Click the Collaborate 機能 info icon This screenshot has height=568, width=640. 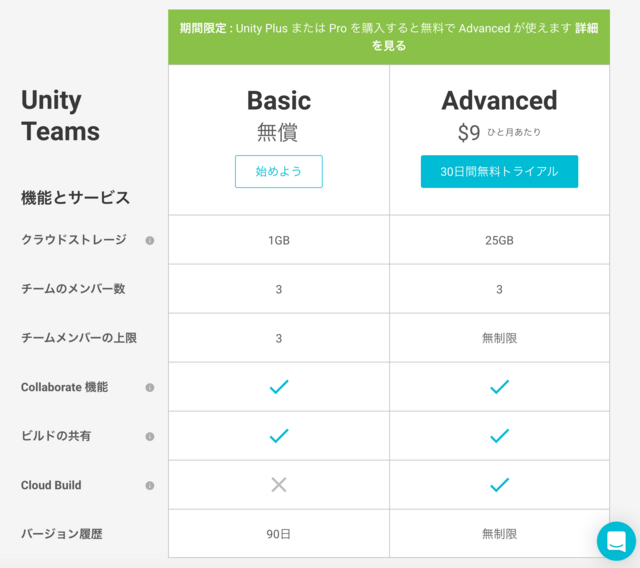tap(150, 387)
